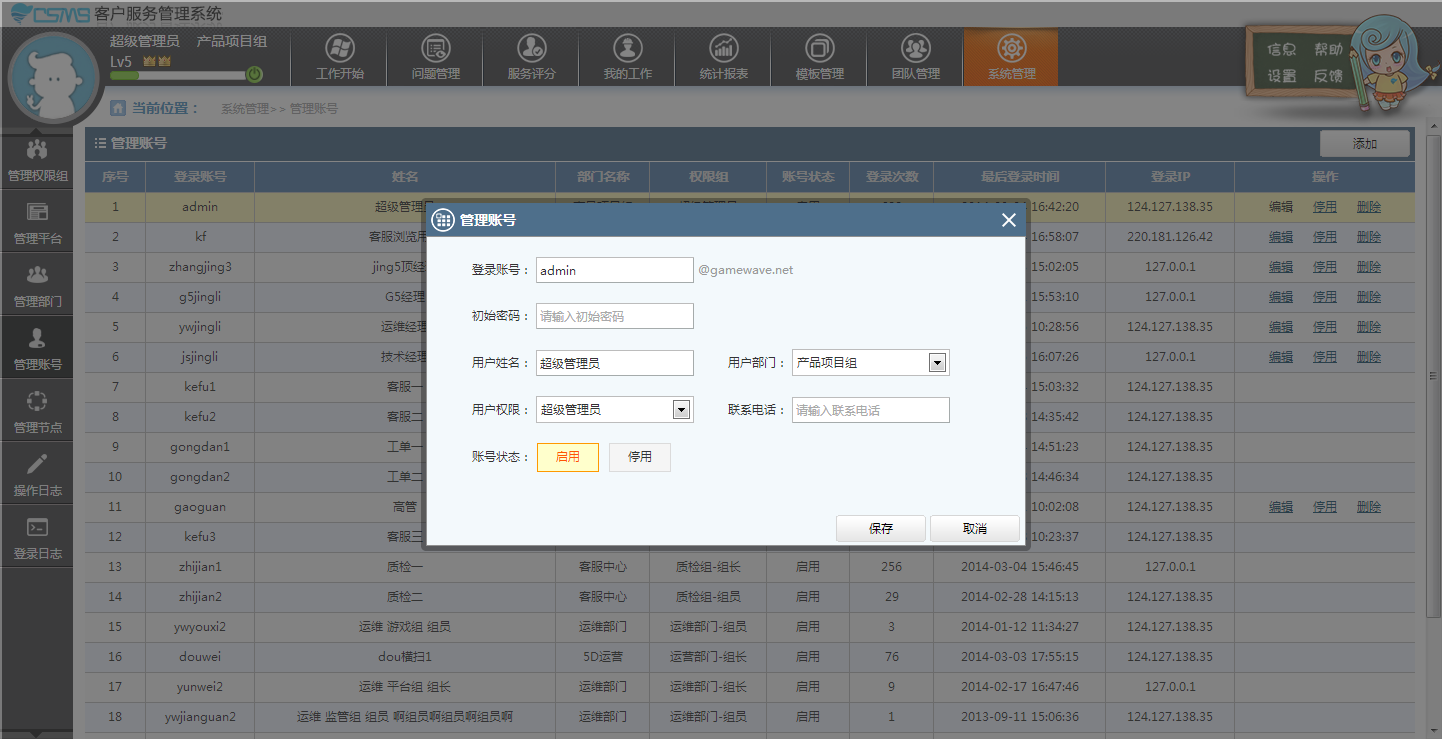Image resolution: width=1442 pixels, height=739 pixels.
Task: Click 编辑 in the gaoguan row
Action: (1281, 507)
